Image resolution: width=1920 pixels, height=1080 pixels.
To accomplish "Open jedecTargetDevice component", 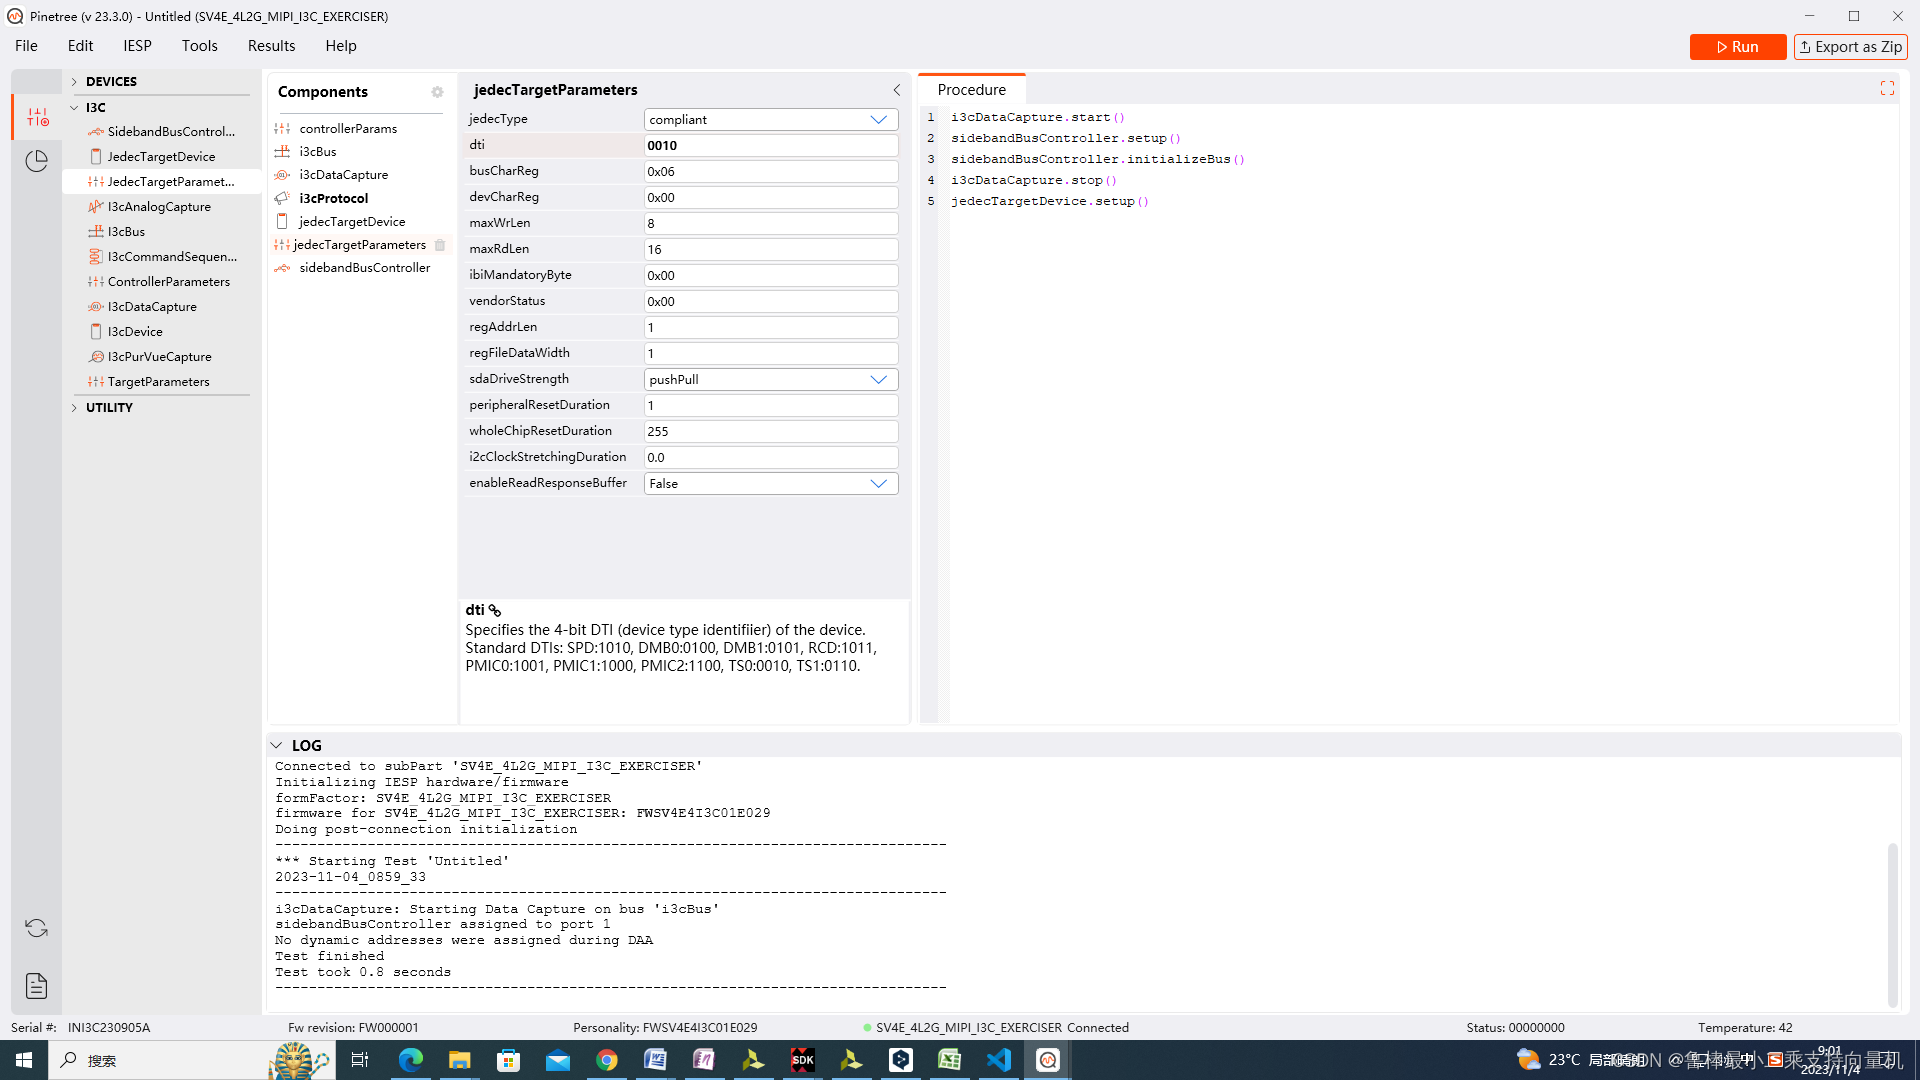I will (352, 221).
